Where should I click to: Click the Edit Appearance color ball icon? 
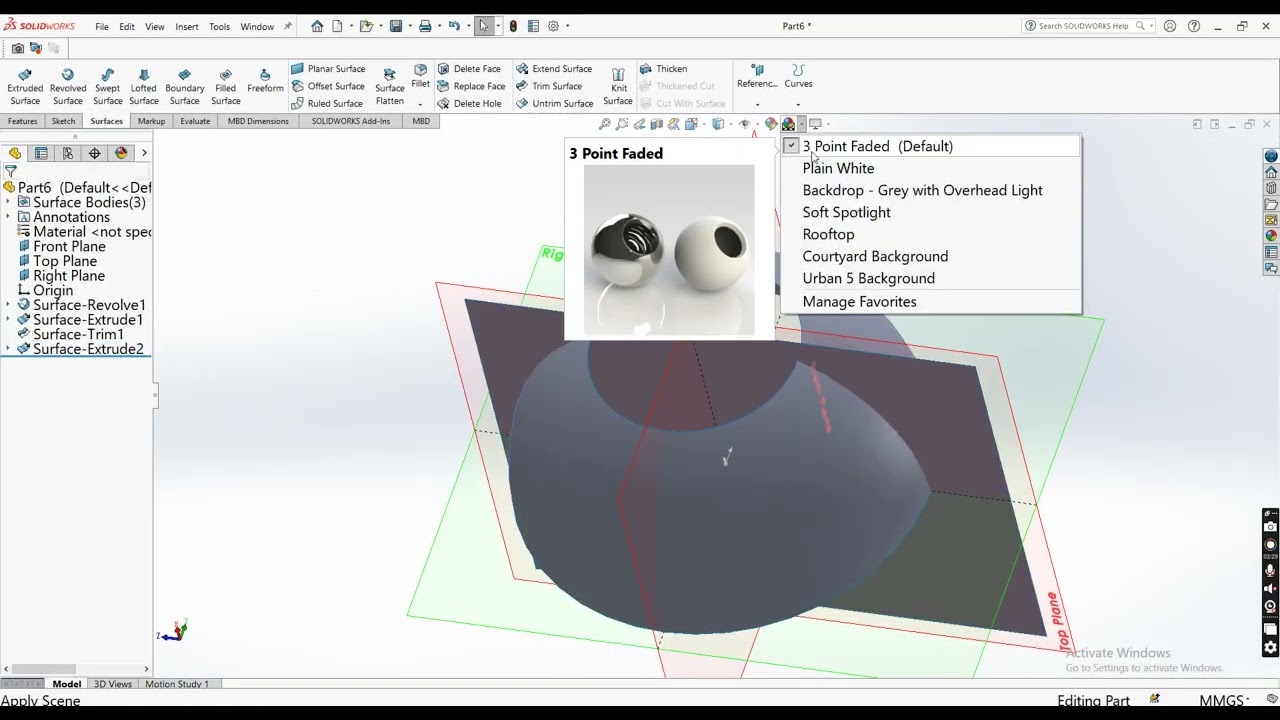click(x=771, y=125)
